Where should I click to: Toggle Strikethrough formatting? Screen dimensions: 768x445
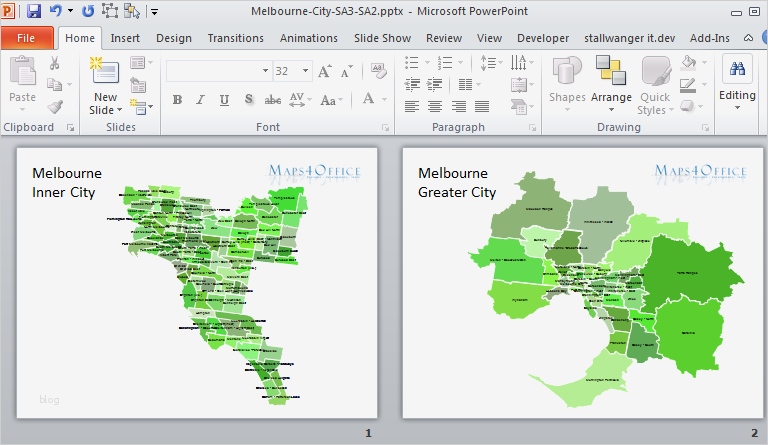273,100
